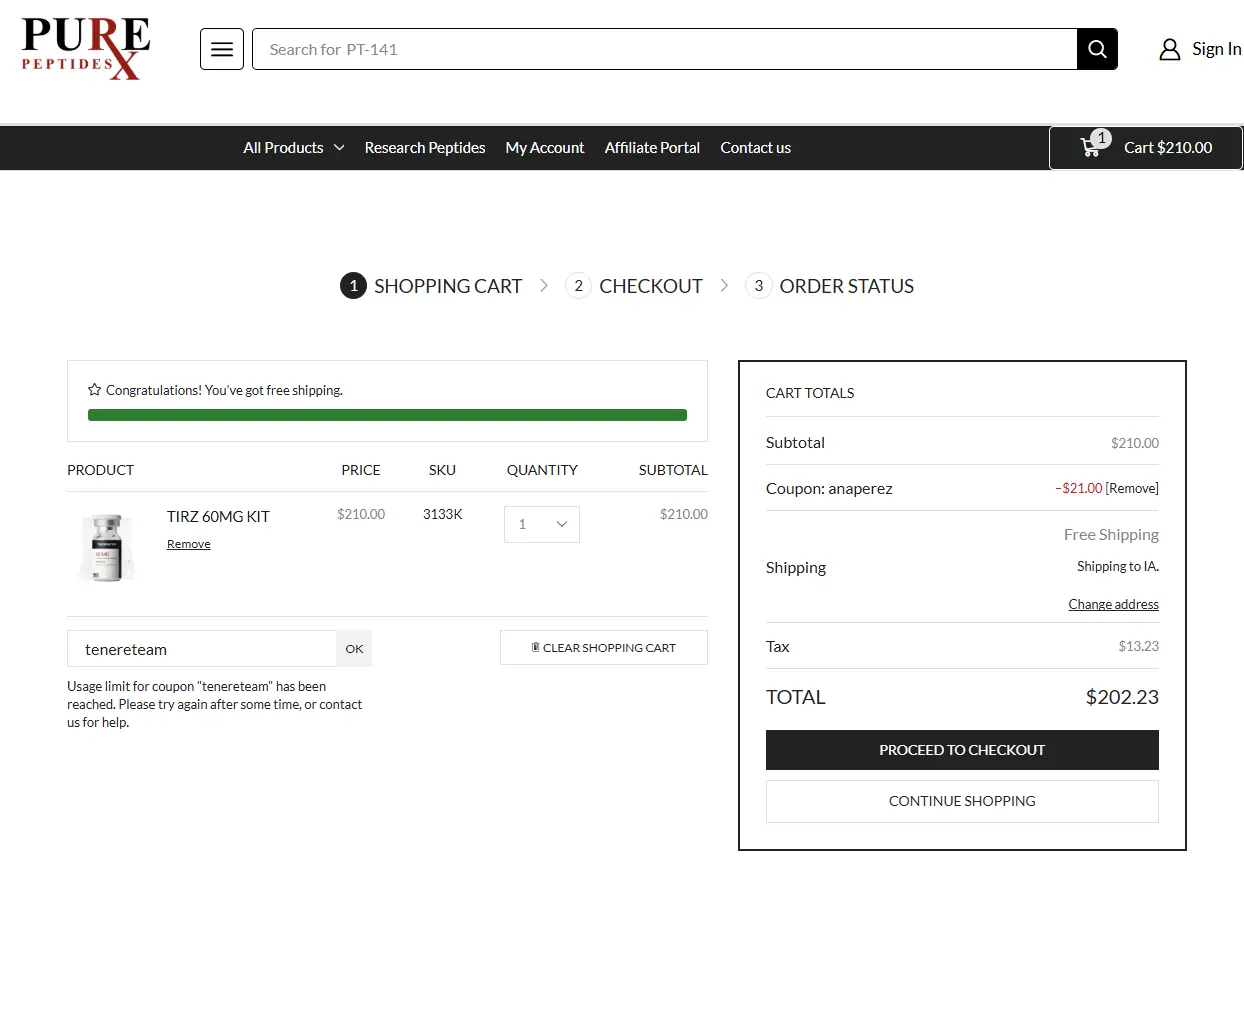Click the Pure Peptides X logo
1244x1030 pixels.
point(86,48)
